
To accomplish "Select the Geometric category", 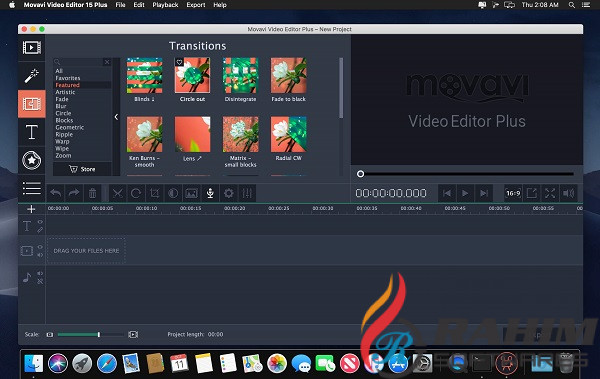I will 70,127.
